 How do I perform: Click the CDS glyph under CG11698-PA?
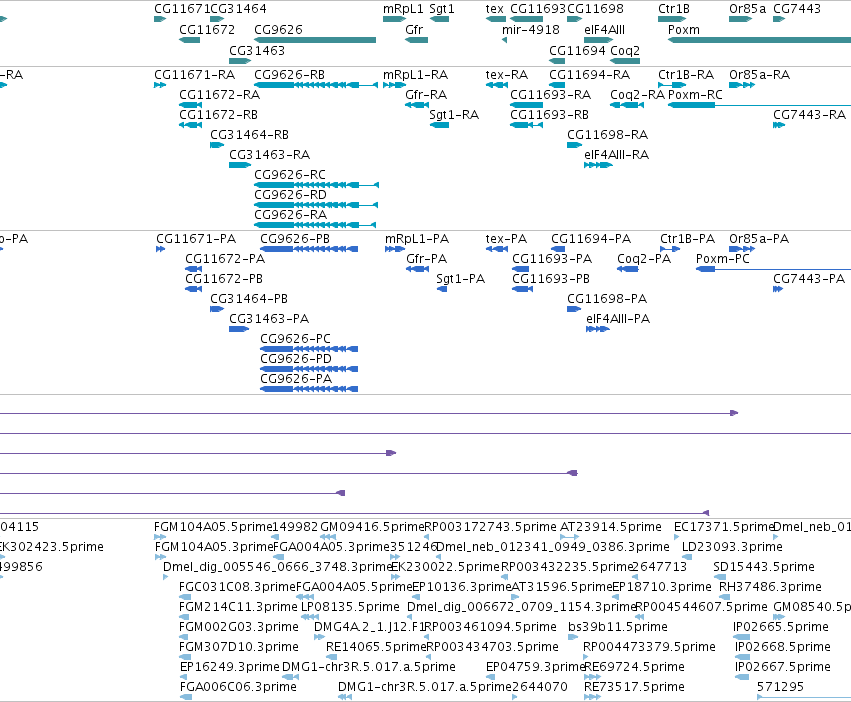click(574, 309)
